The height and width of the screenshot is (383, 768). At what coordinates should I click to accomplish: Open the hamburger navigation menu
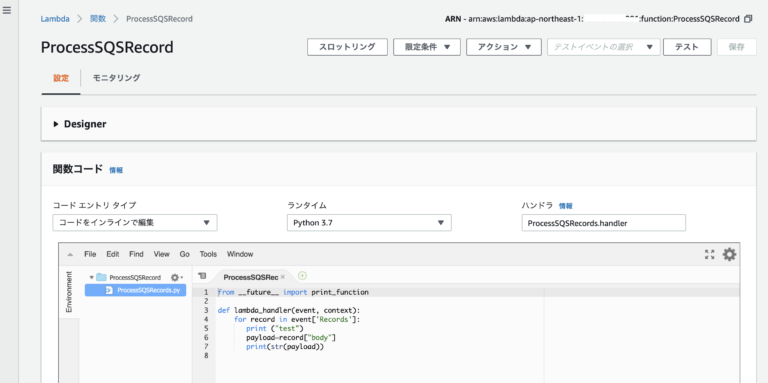[x=7, y=10]
